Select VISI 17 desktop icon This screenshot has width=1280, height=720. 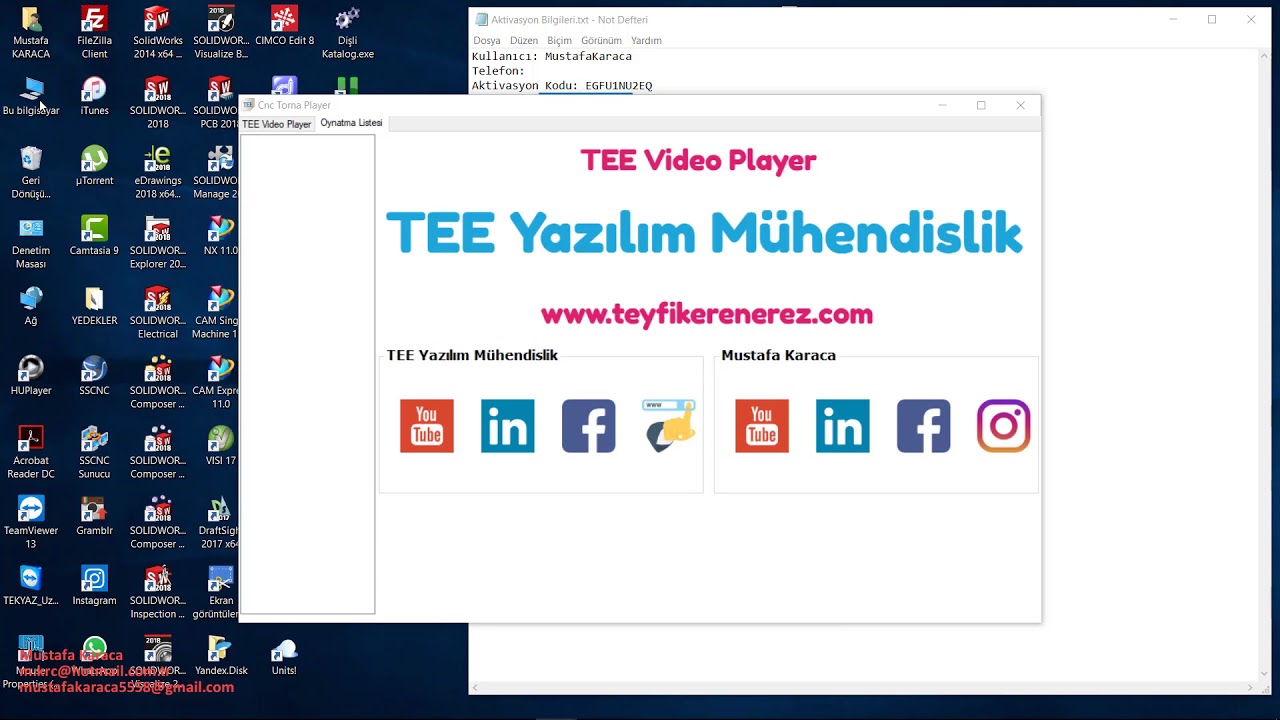221,447
